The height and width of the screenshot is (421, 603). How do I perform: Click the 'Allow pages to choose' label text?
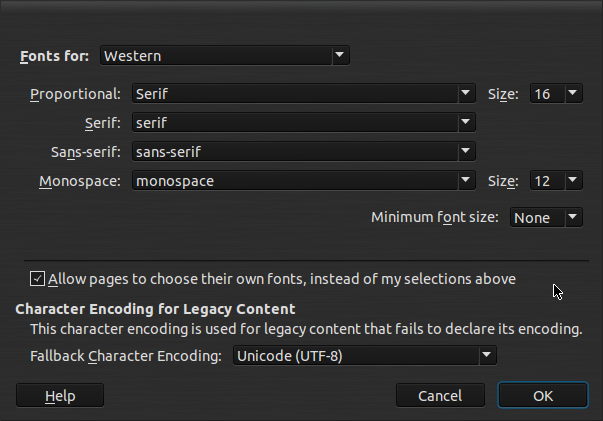(x=282, y=279)
